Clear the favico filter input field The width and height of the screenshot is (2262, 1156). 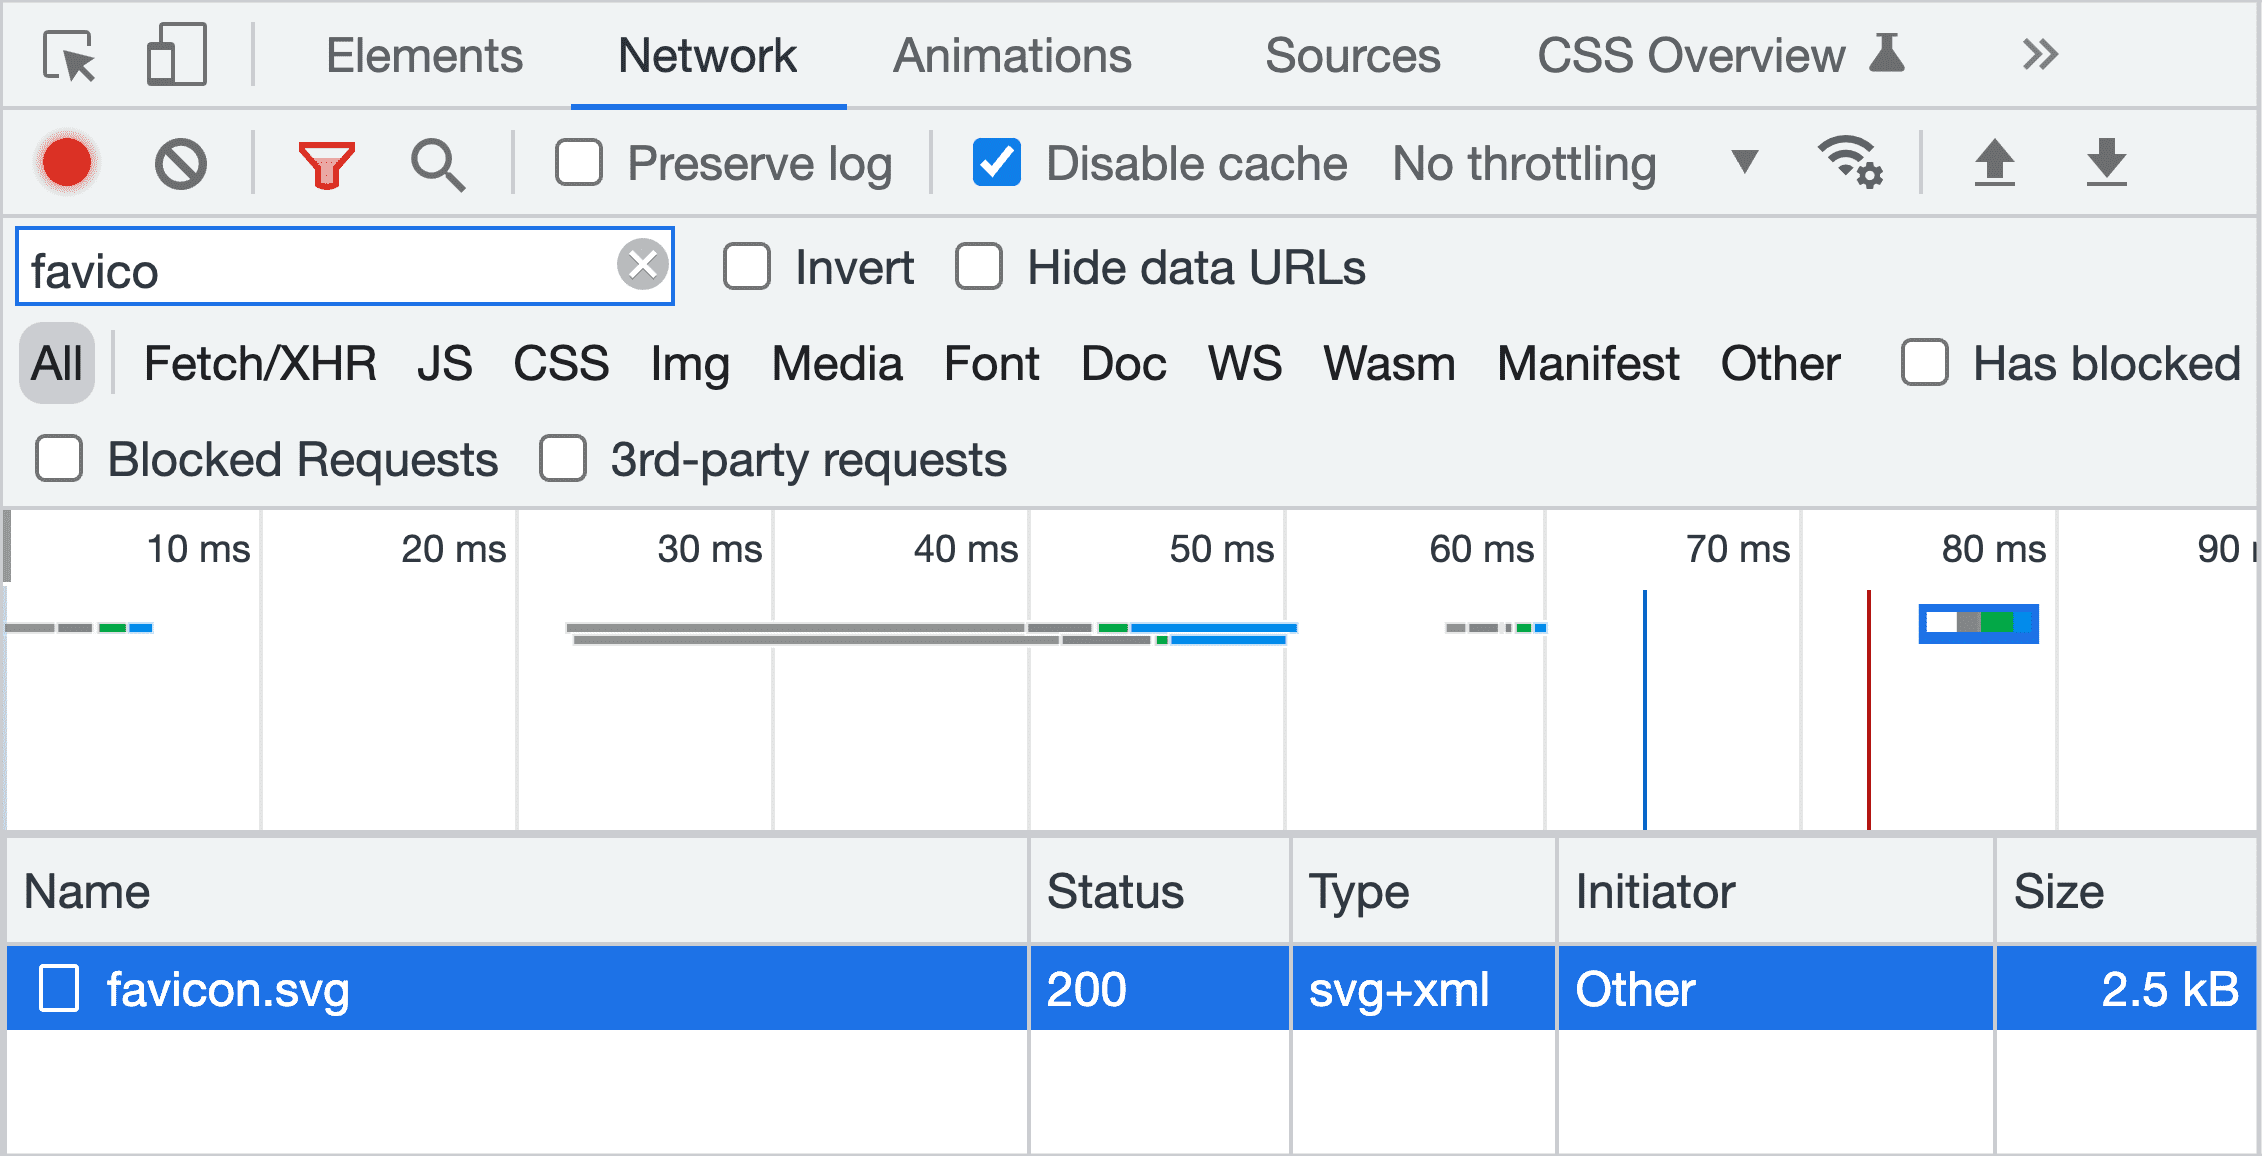641,265
